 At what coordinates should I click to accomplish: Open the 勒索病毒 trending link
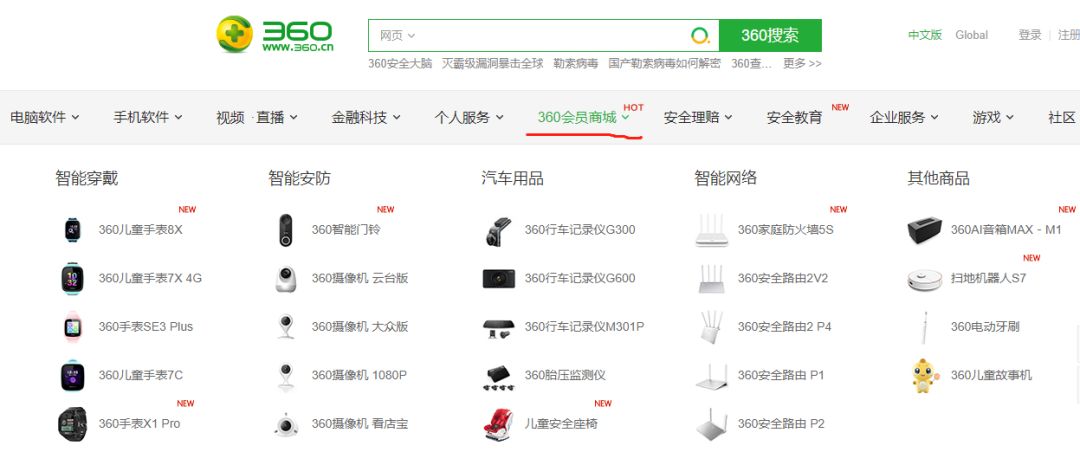click(576, 63)
